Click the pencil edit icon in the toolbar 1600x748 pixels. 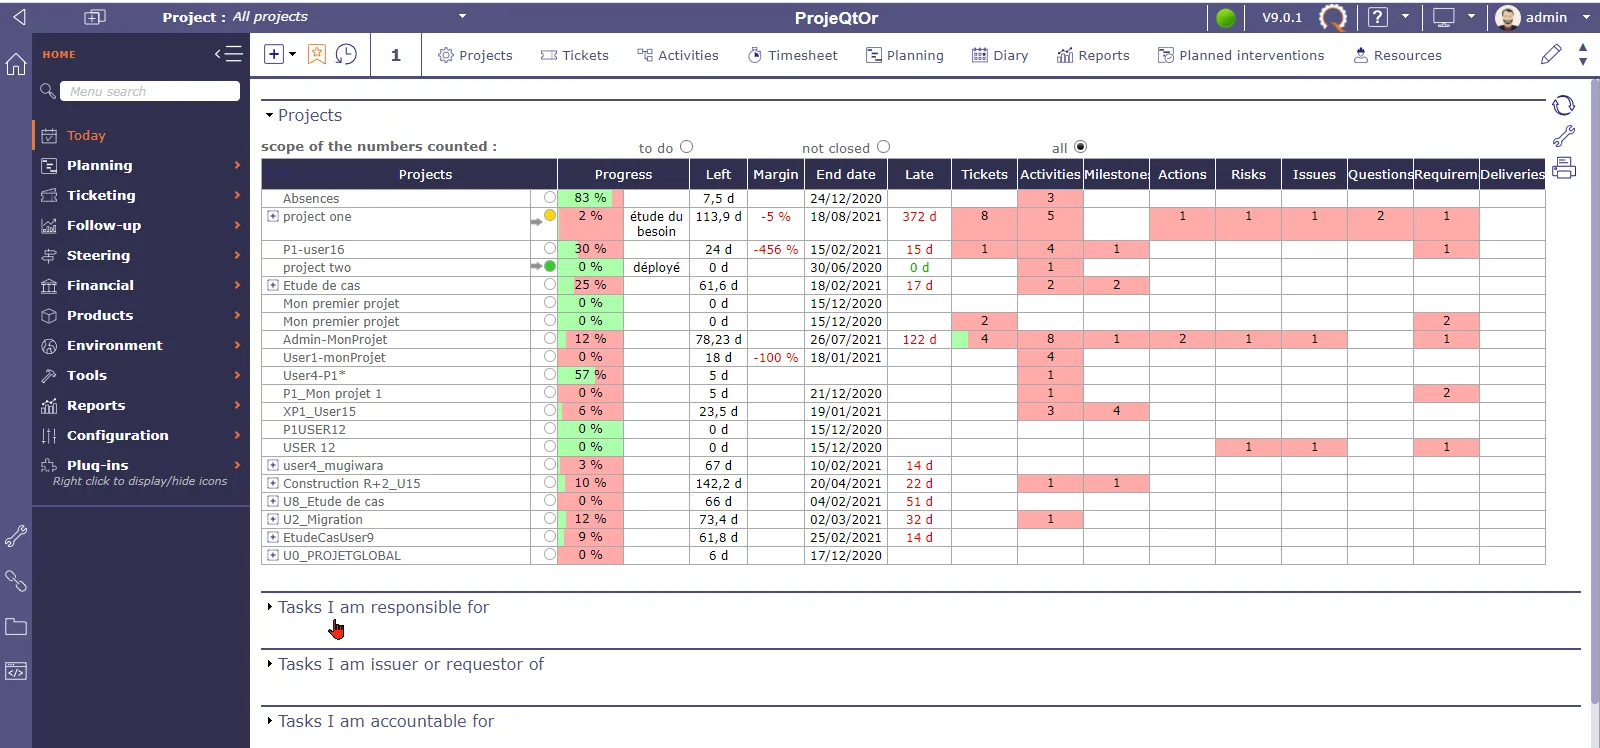1551,54
